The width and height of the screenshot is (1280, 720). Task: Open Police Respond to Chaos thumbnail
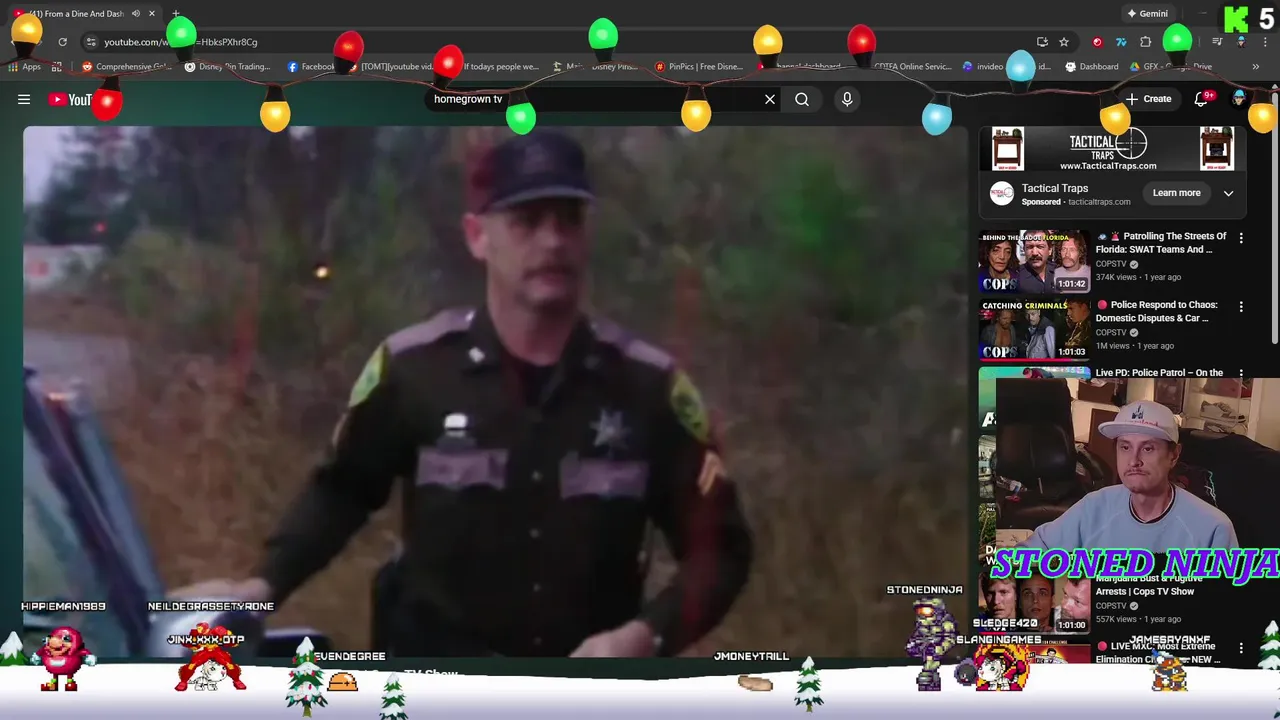click(x=1033, y=329)
